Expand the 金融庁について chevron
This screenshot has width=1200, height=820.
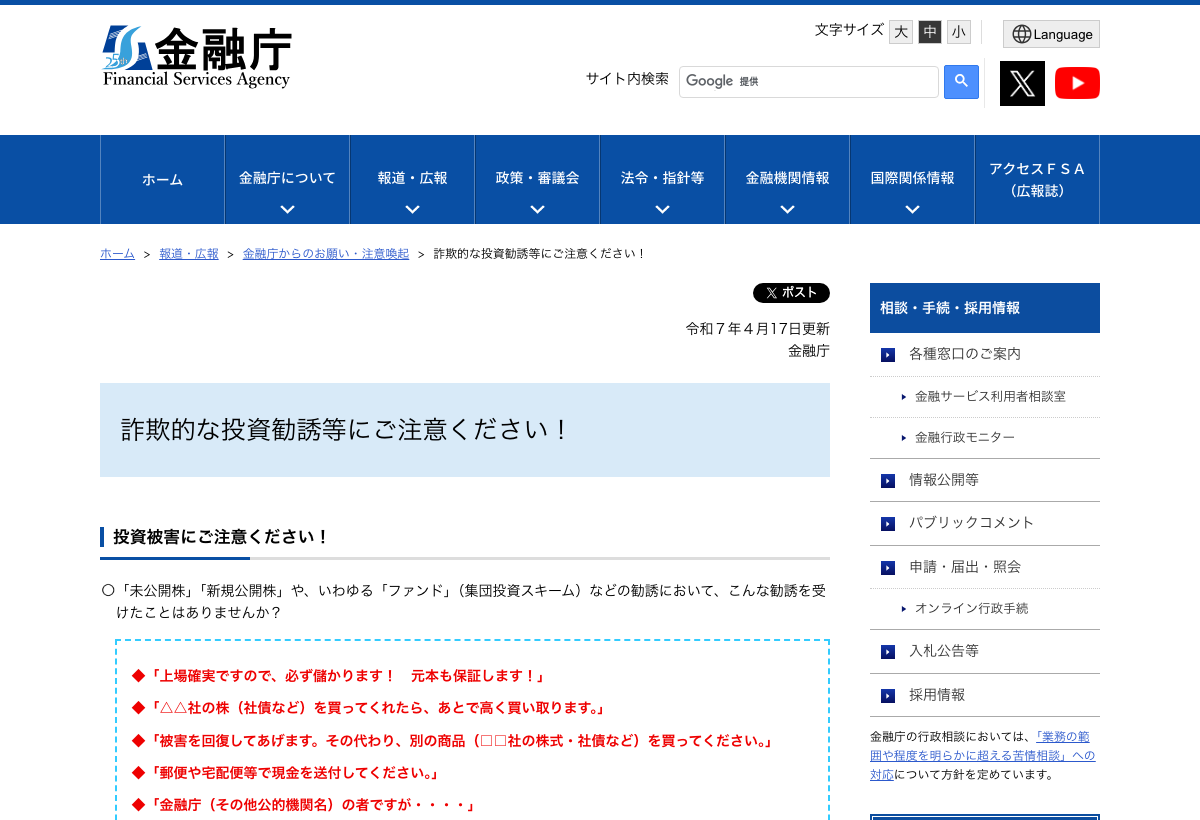click(x=287, y=209)
